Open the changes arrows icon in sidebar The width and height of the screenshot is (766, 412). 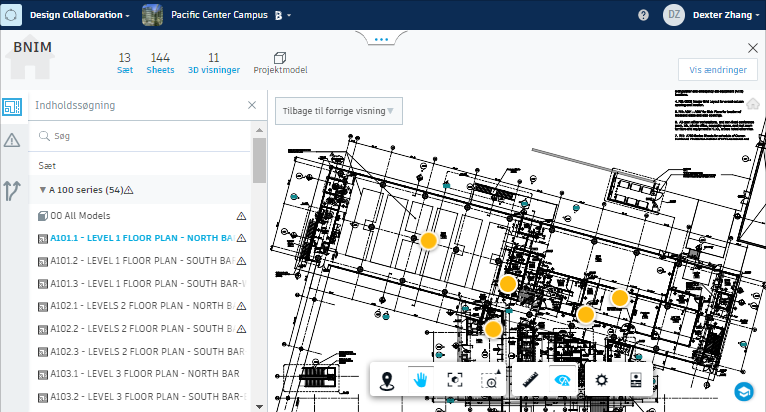tap(12, 191)
